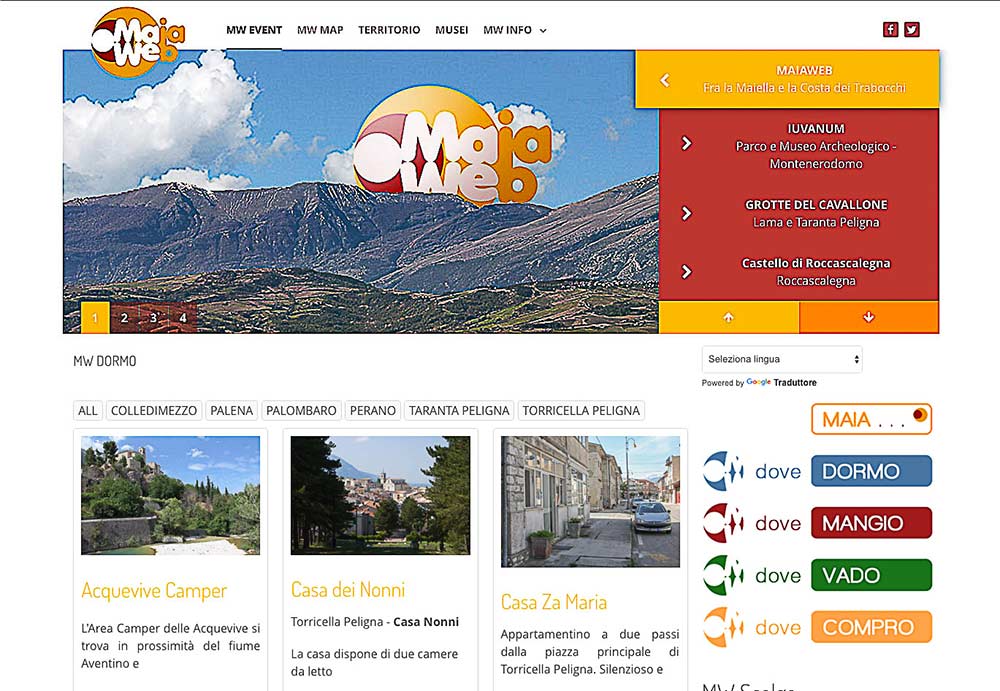1000x691 pixels.
Task: Go to the TERRITORIO page
Action: pyautogui.click(x=389, y=30)
